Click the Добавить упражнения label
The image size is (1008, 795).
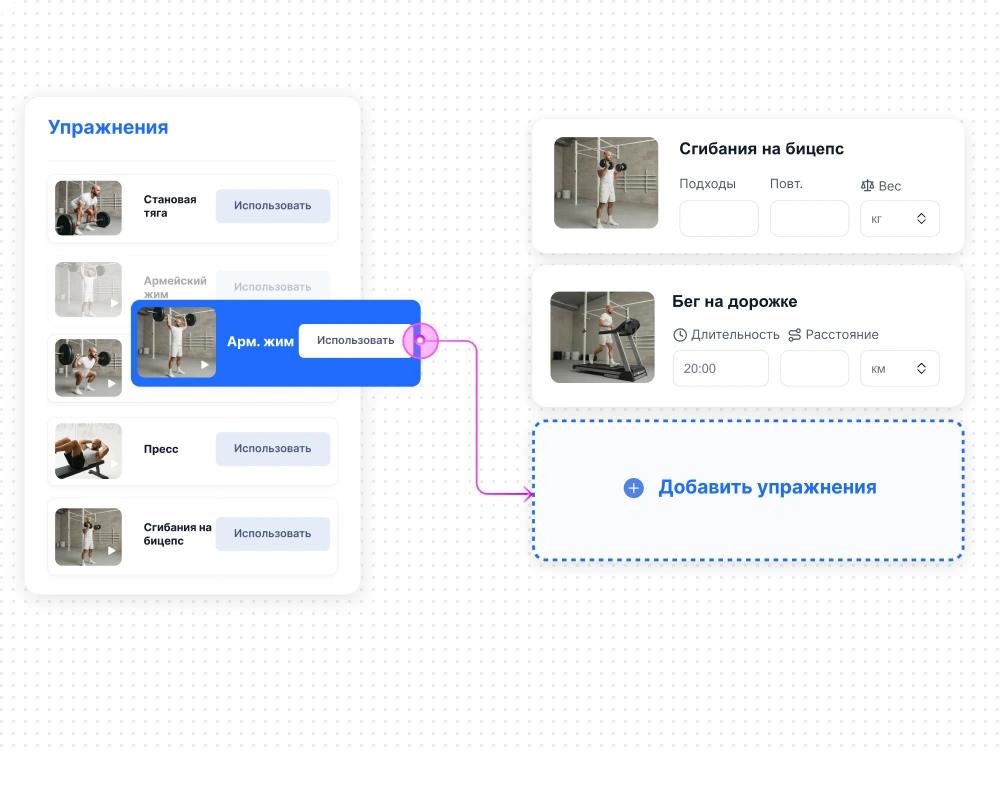767,487
